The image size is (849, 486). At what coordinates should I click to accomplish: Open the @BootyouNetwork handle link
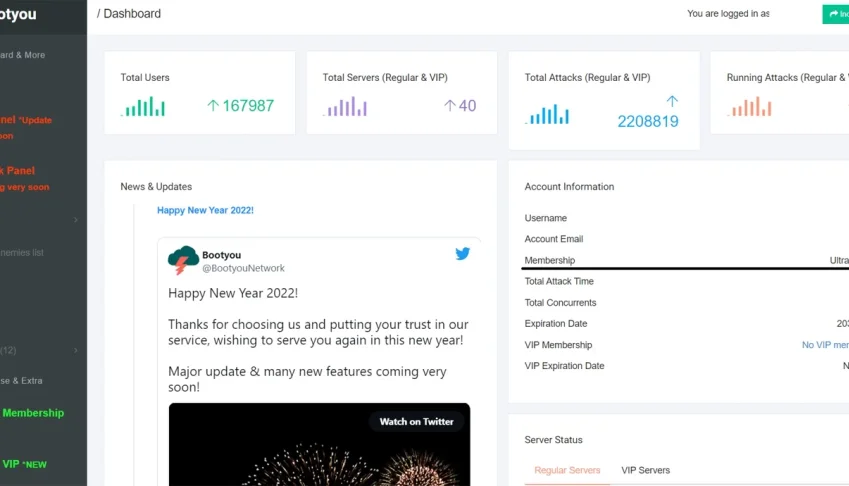(243, 268)
